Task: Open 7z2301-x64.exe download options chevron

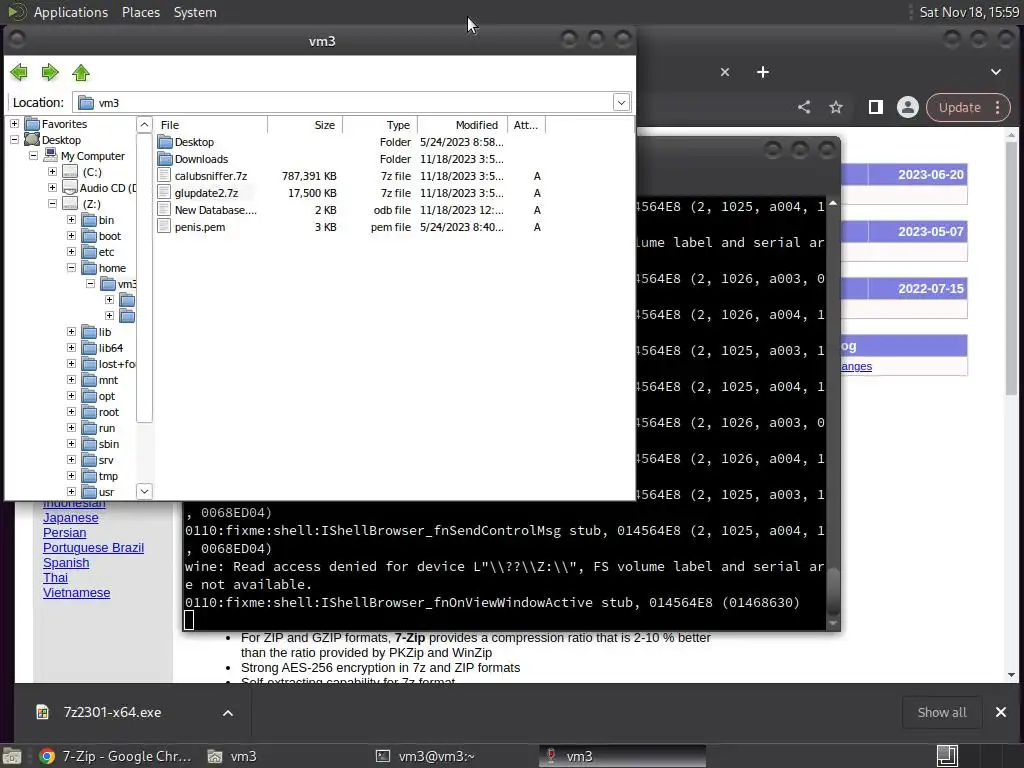Action: pyautogui.click(x=228, y=712)
